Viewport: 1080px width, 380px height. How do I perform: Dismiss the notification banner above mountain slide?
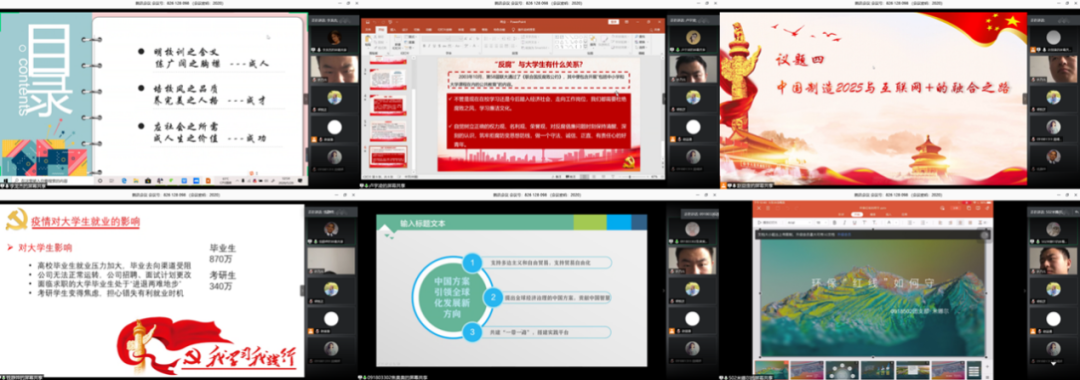[x=985, y=235]
